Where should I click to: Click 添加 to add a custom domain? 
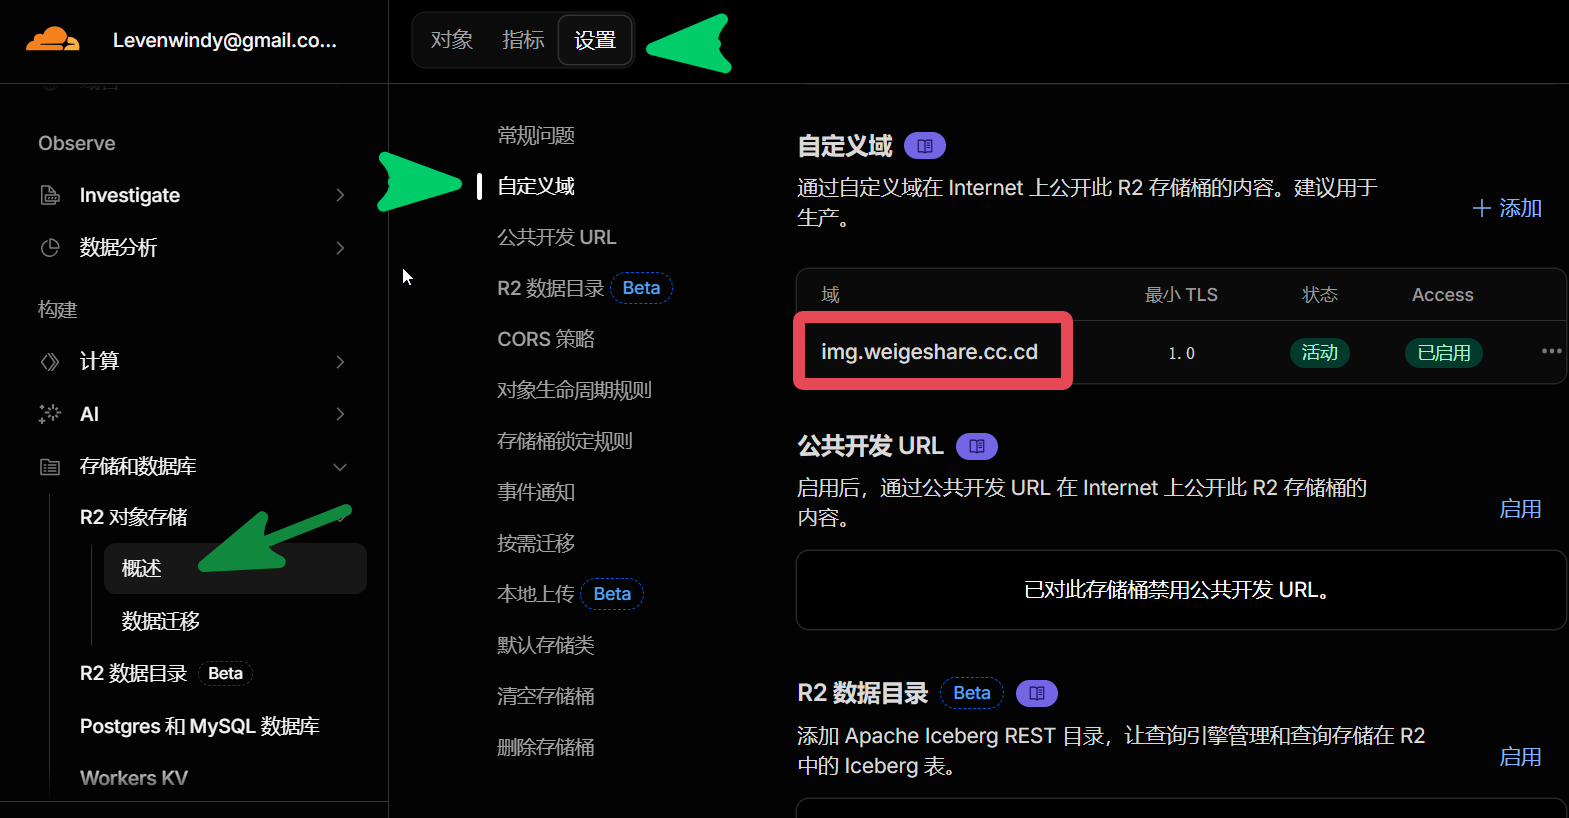pyautogui.click(x=1507, y=208)
